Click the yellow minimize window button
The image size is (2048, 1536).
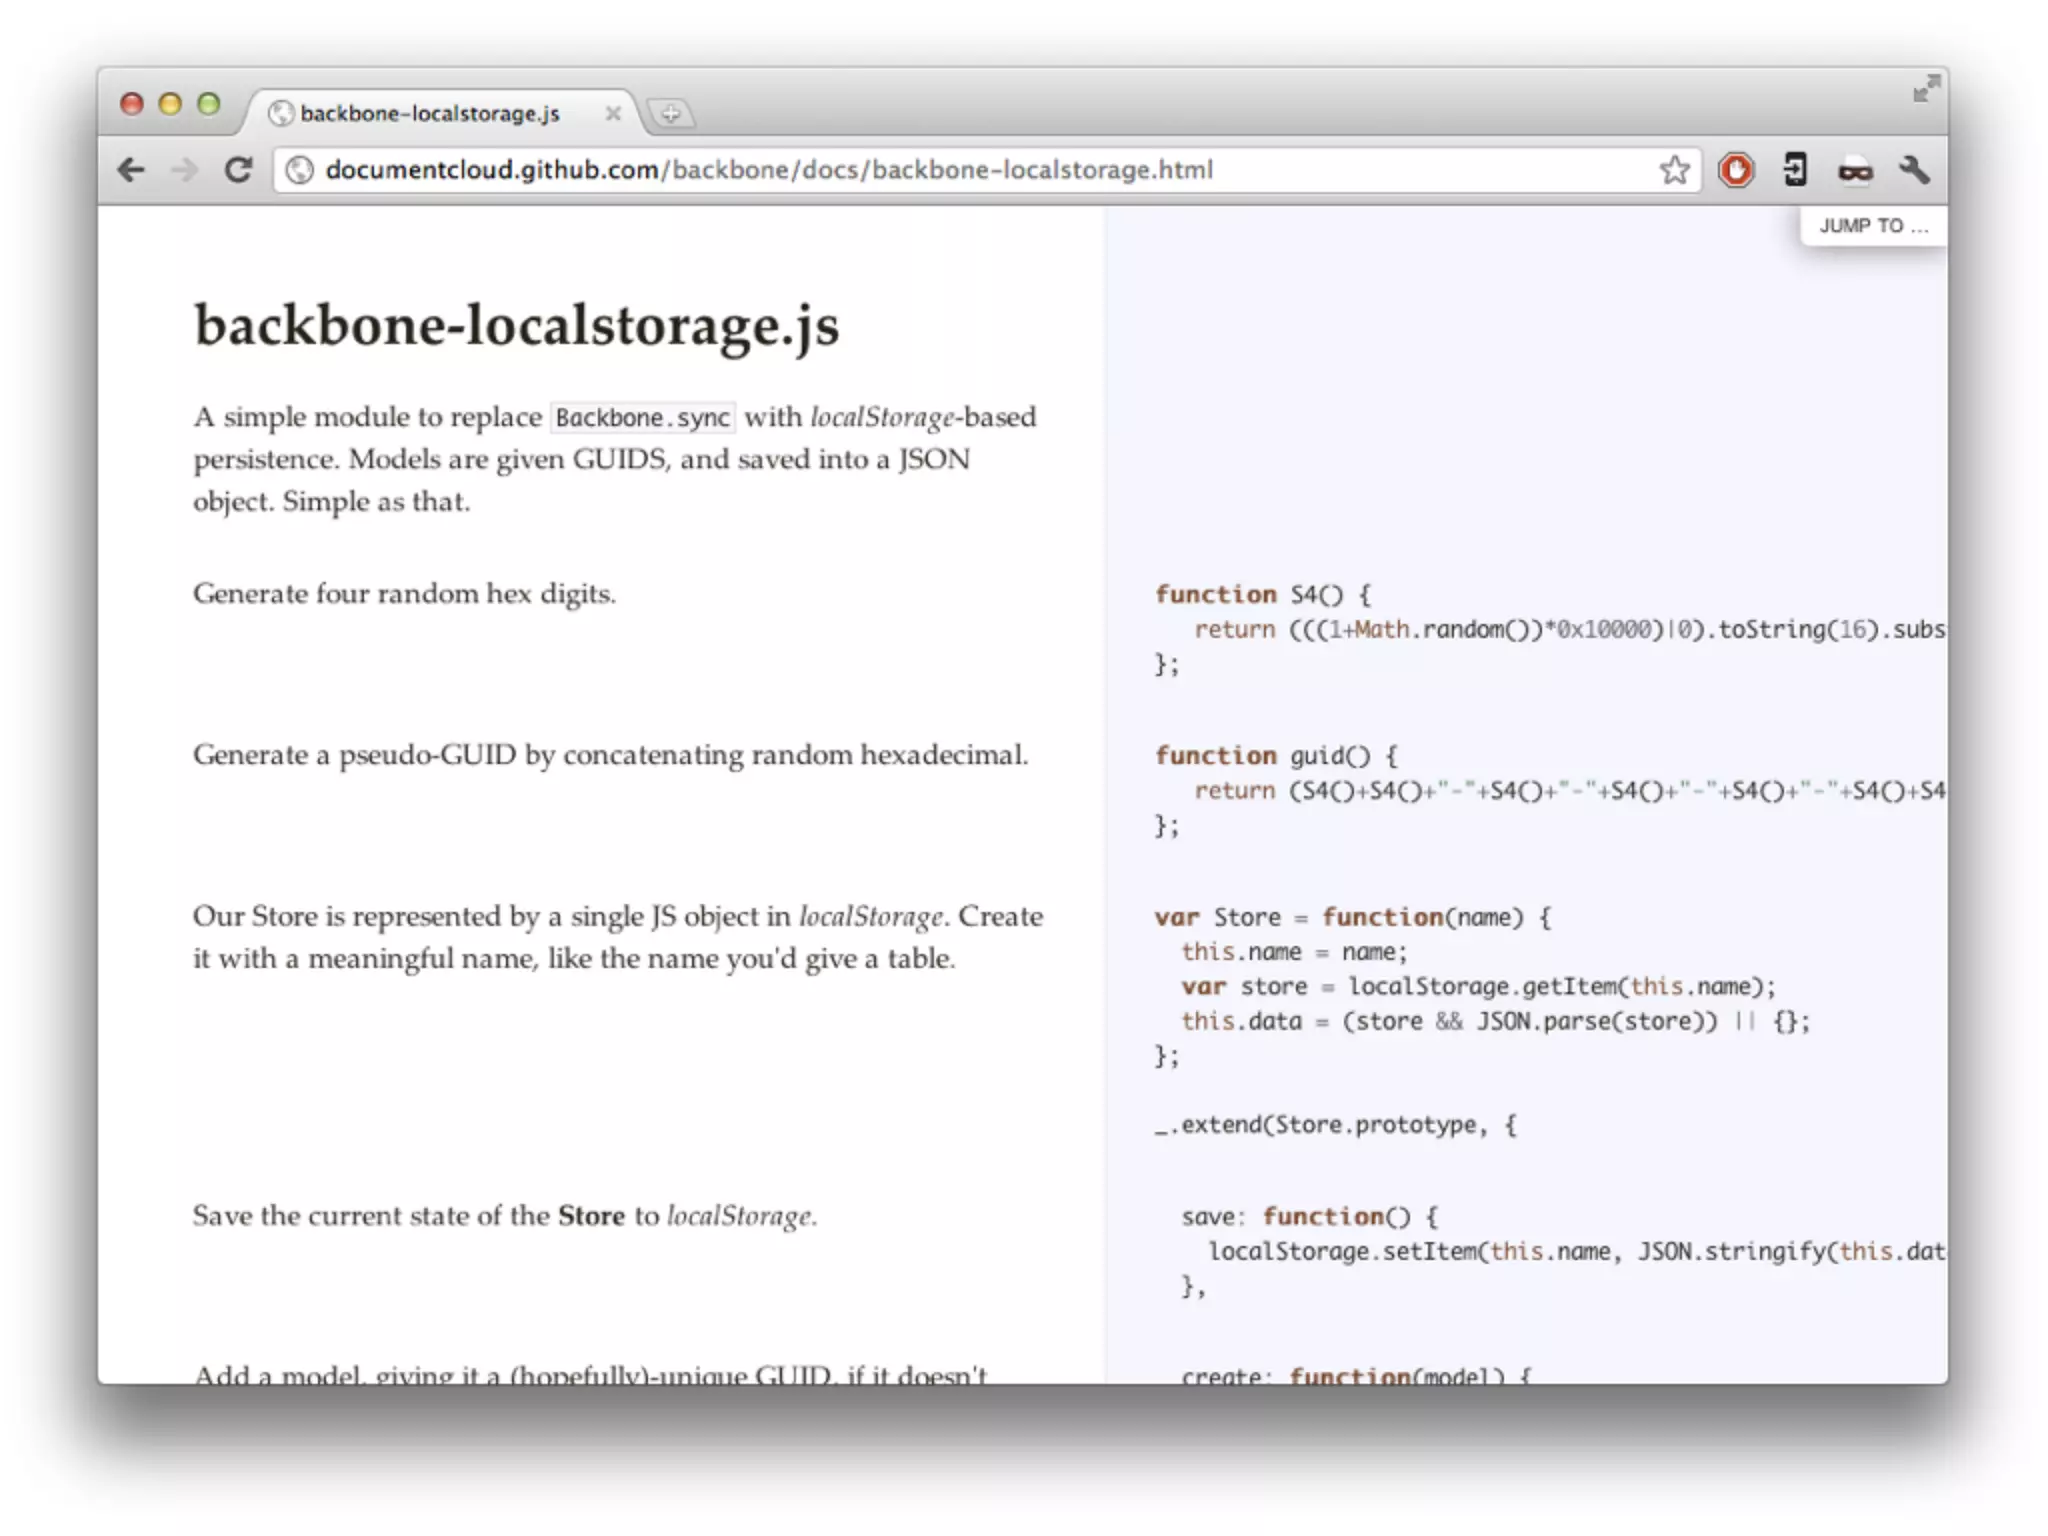point(170,104)
